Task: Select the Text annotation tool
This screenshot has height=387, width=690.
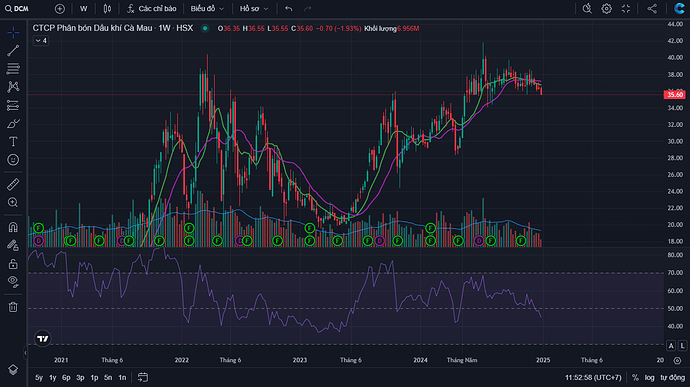Action: [x=13, y=141]
